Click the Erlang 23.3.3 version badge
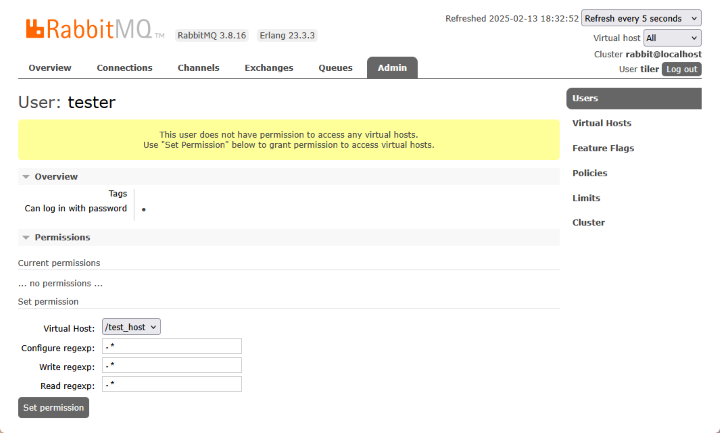720x433 pixels. [287, 35]
